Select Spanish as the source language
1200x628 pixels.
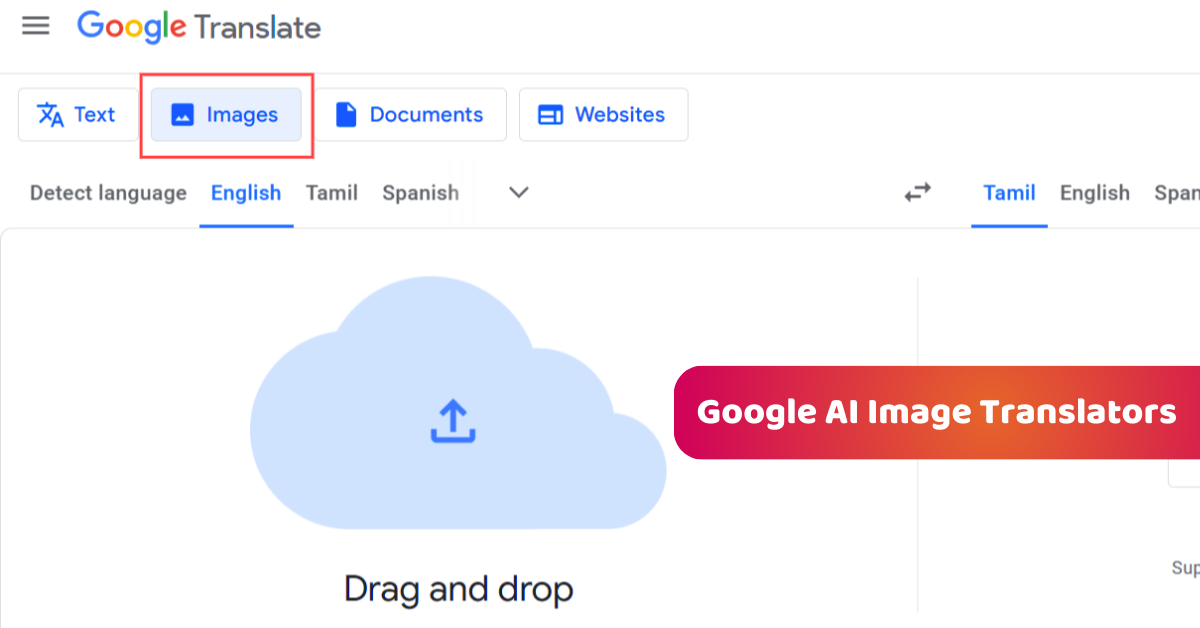(420, 192)
